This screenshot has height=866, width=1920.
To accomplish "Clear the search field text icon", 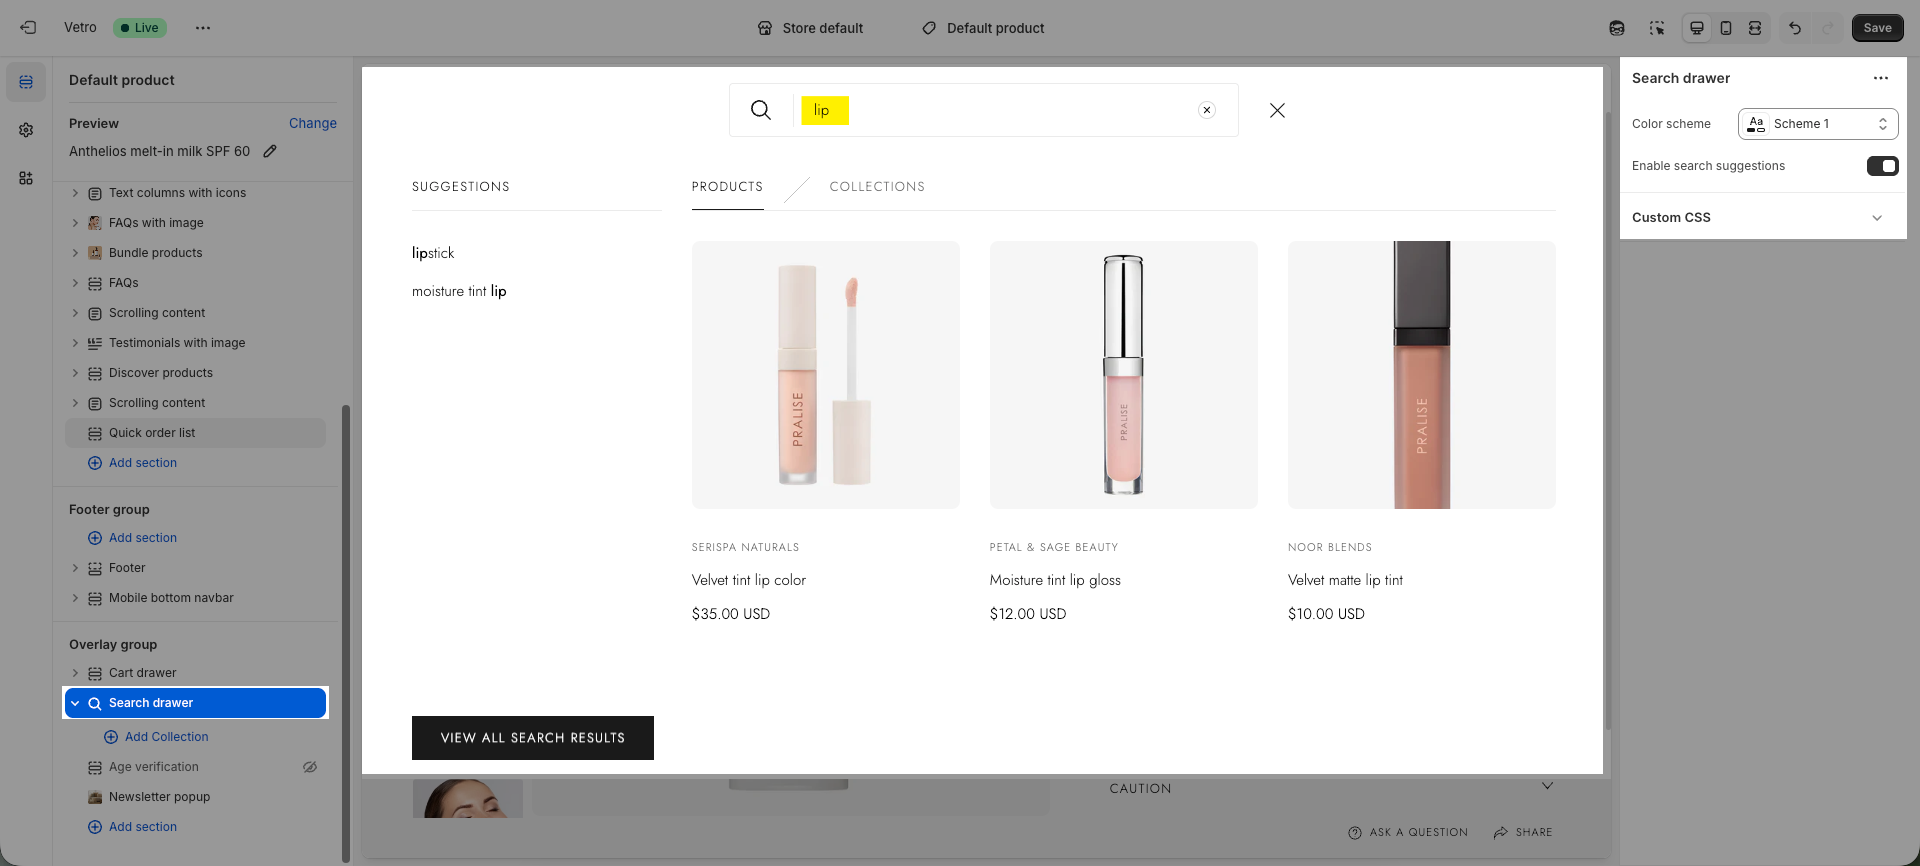I will [x=1207, y=110].
